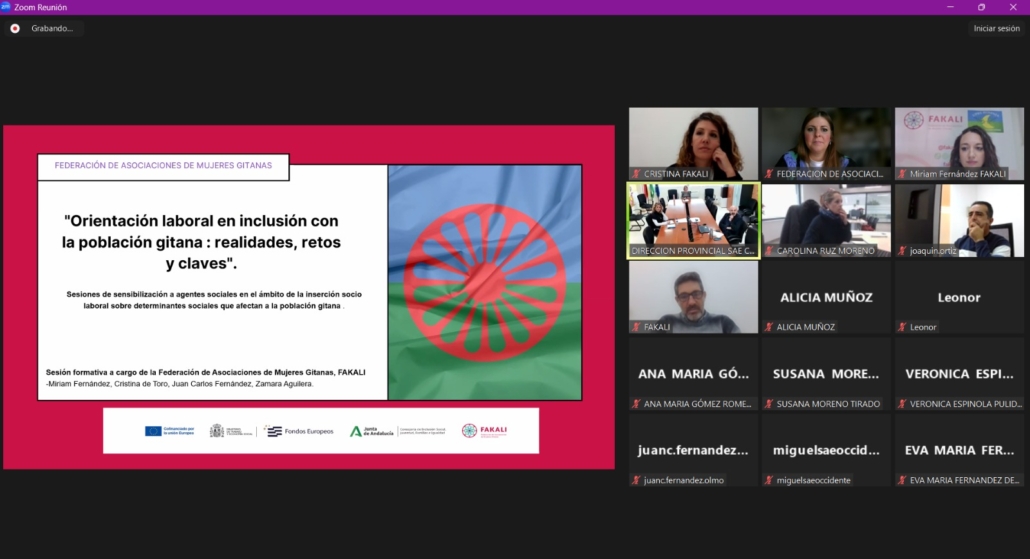Click muted mic icon beside miguelsaeoccidente label

[x=769, y=480]
